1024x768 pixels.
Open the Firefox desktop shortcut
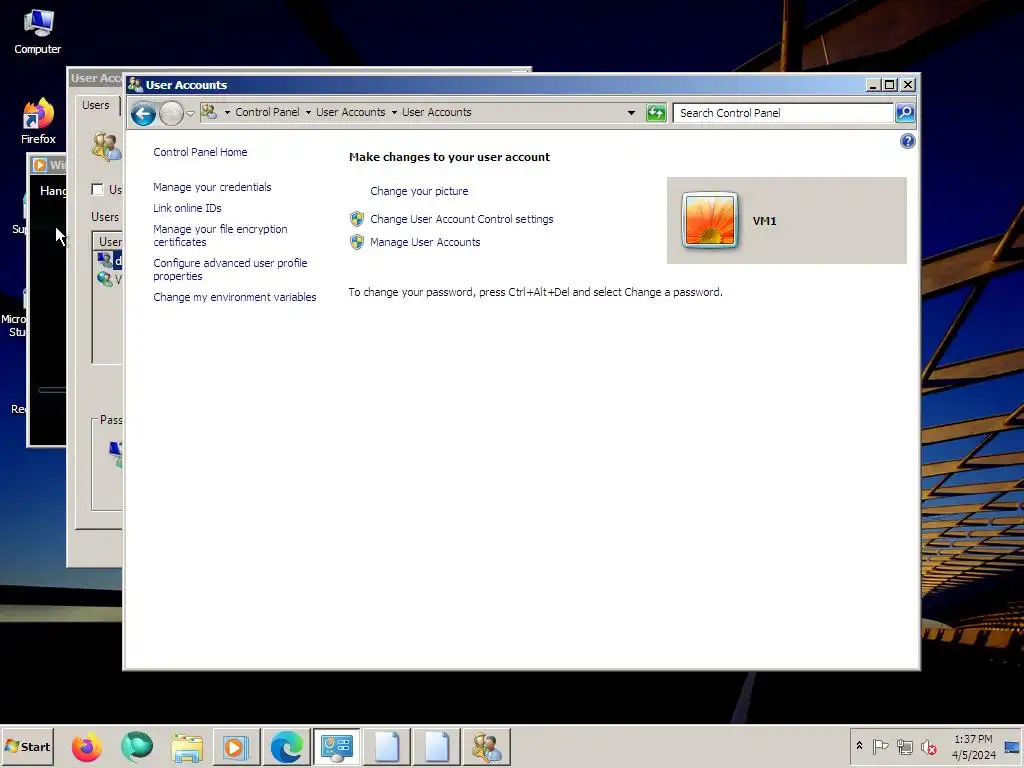click(38, 121)
